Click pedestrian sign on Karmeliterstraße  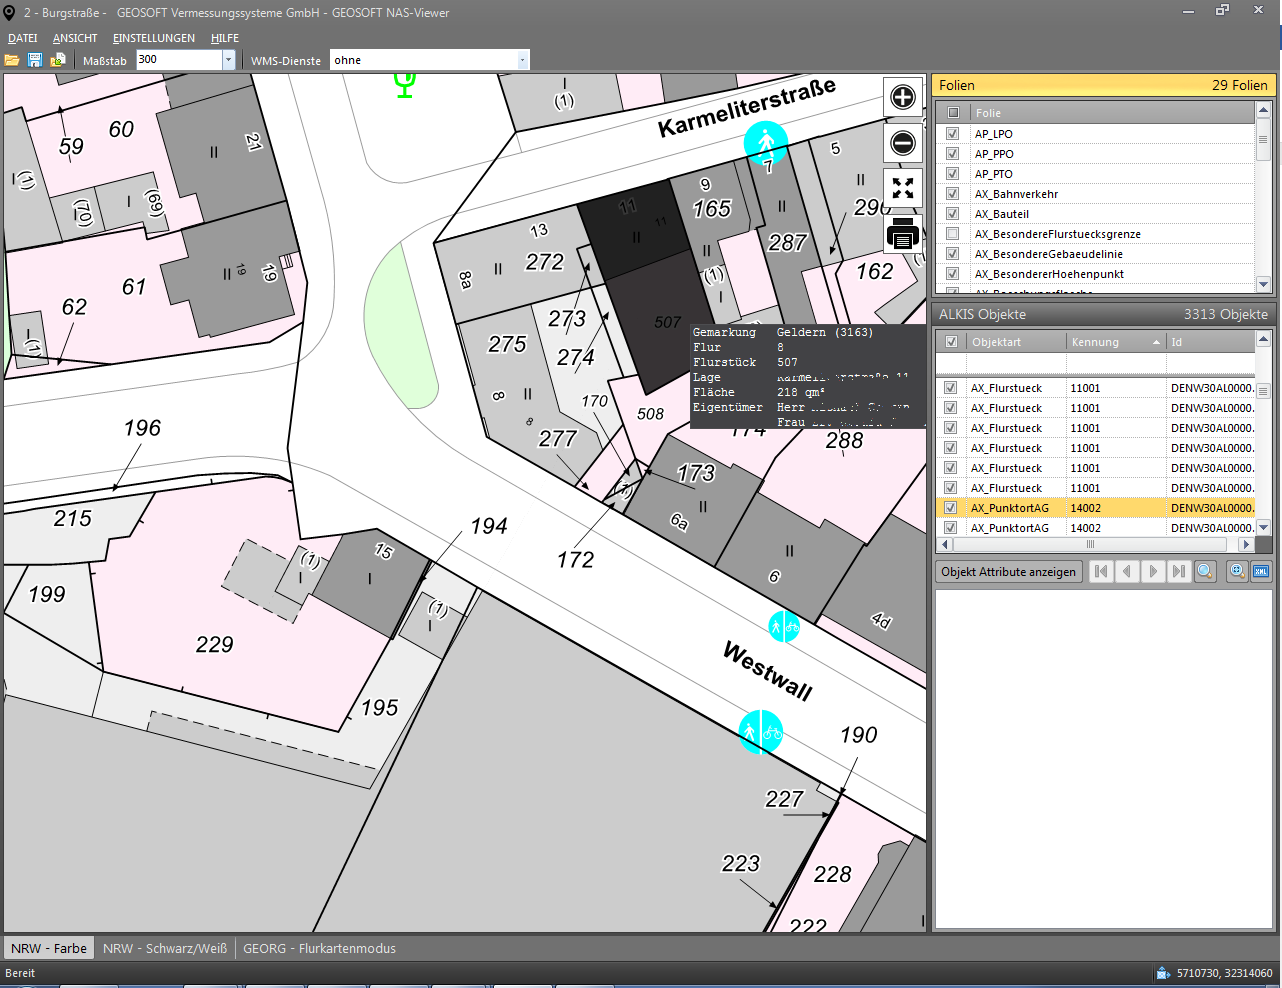766,143
